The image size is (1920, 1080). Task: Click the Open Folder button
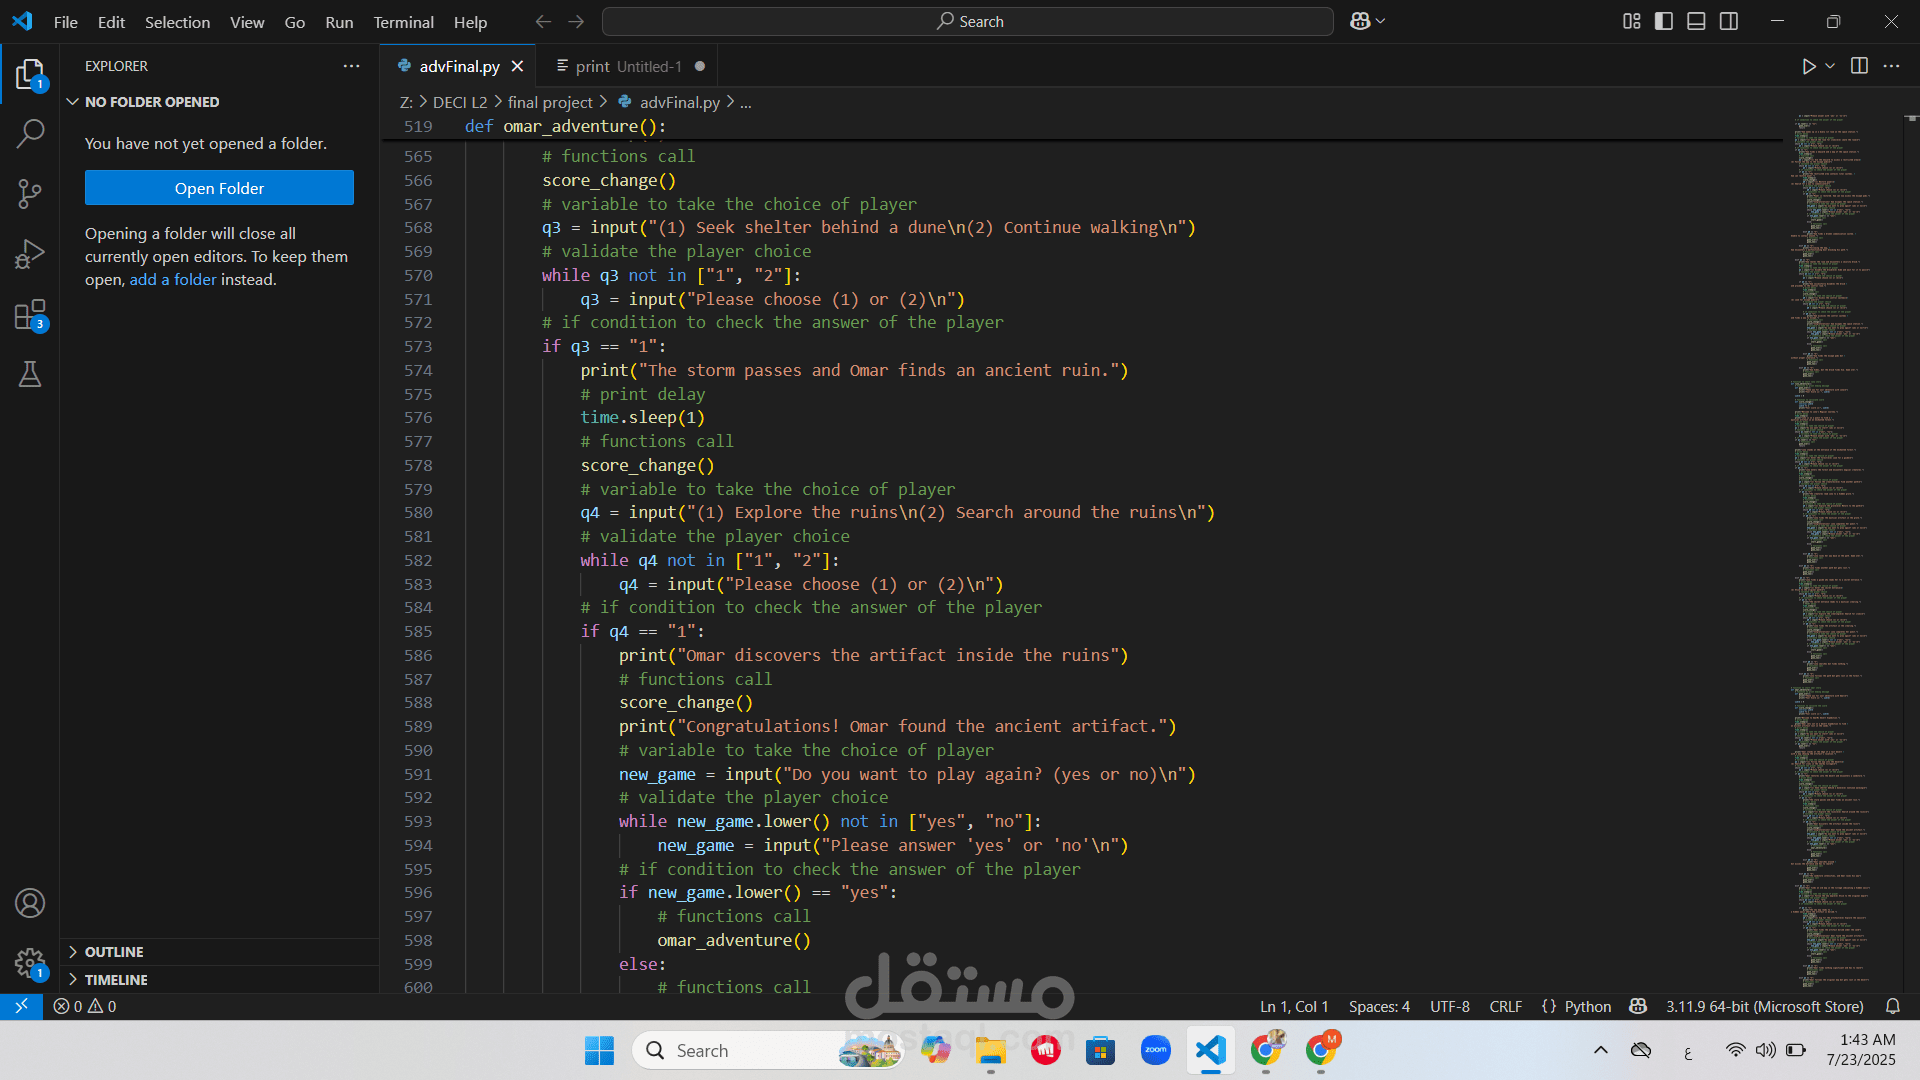pyautogui.click(x=219, y=188)
